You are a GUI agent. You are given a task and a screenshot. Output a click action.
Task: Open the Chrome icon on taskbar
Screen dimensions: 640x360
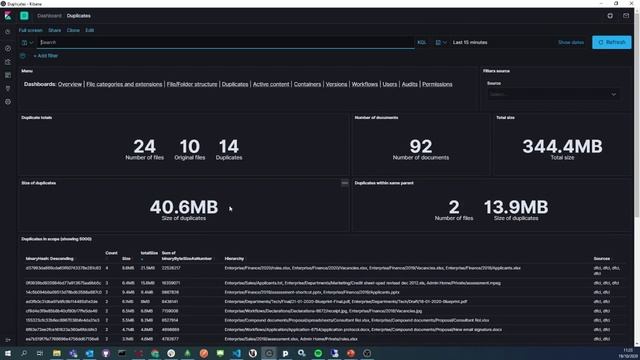[155, 353]
